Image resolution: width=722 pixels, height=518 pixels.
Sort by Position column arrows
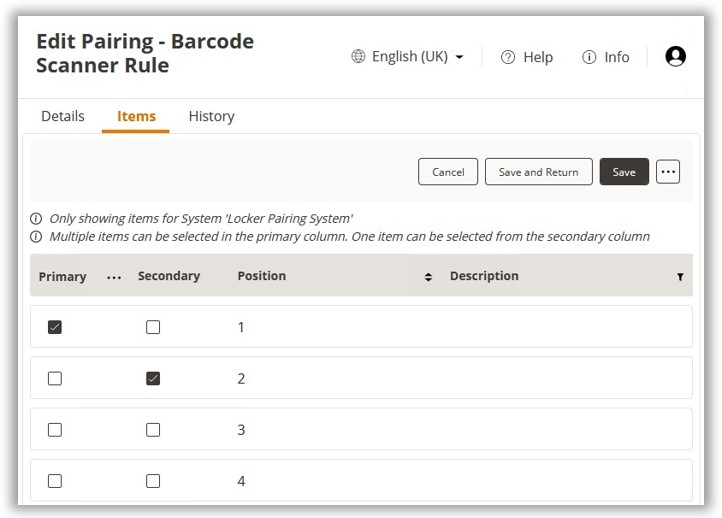coord(428,277)
